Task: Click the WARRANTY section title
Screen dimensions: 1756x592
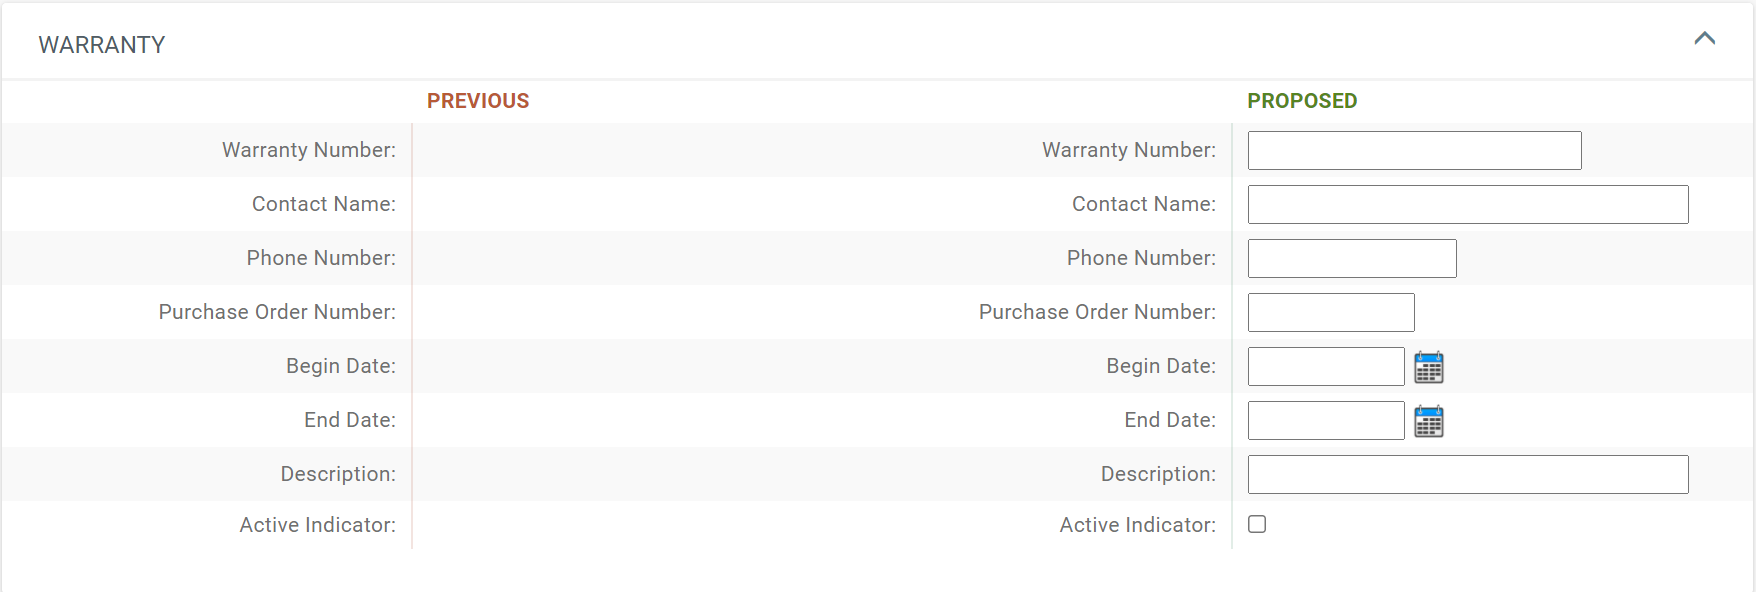Action: coord(102,45)
